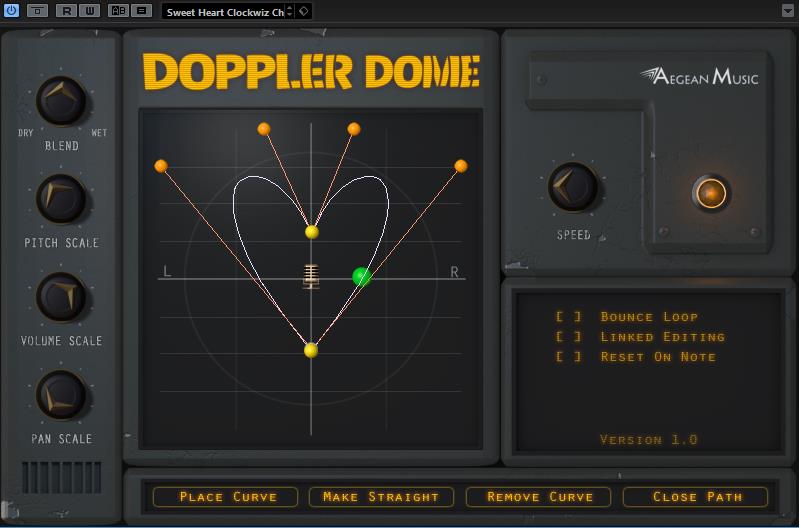Click the WET label under Blend knob
Image resolution: width=799 pixels, height=528 pixels.
(x=99, y=133)
